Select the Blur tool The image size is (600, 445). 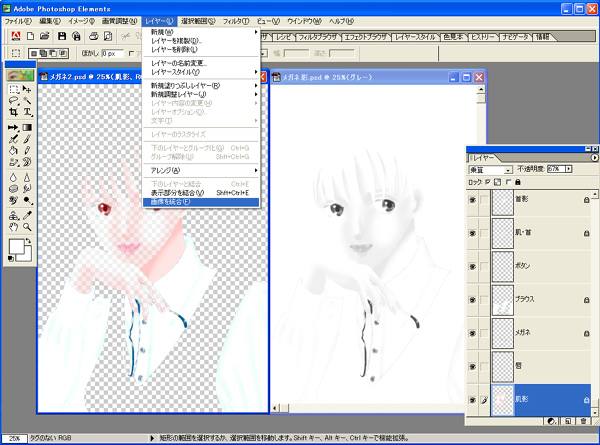(14, 177)
